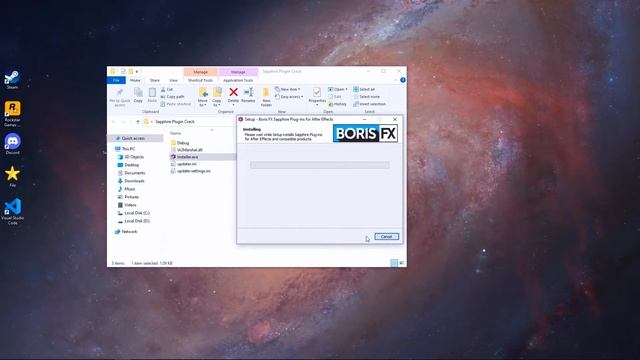Open Steam from the desktop

[12, 80]
